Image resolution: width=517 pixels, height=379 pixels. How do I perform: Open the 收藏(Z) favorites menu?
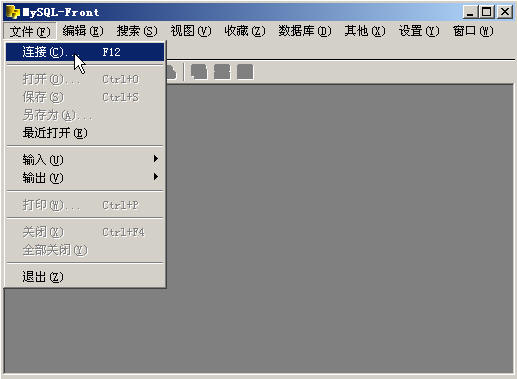coord(245,31)
